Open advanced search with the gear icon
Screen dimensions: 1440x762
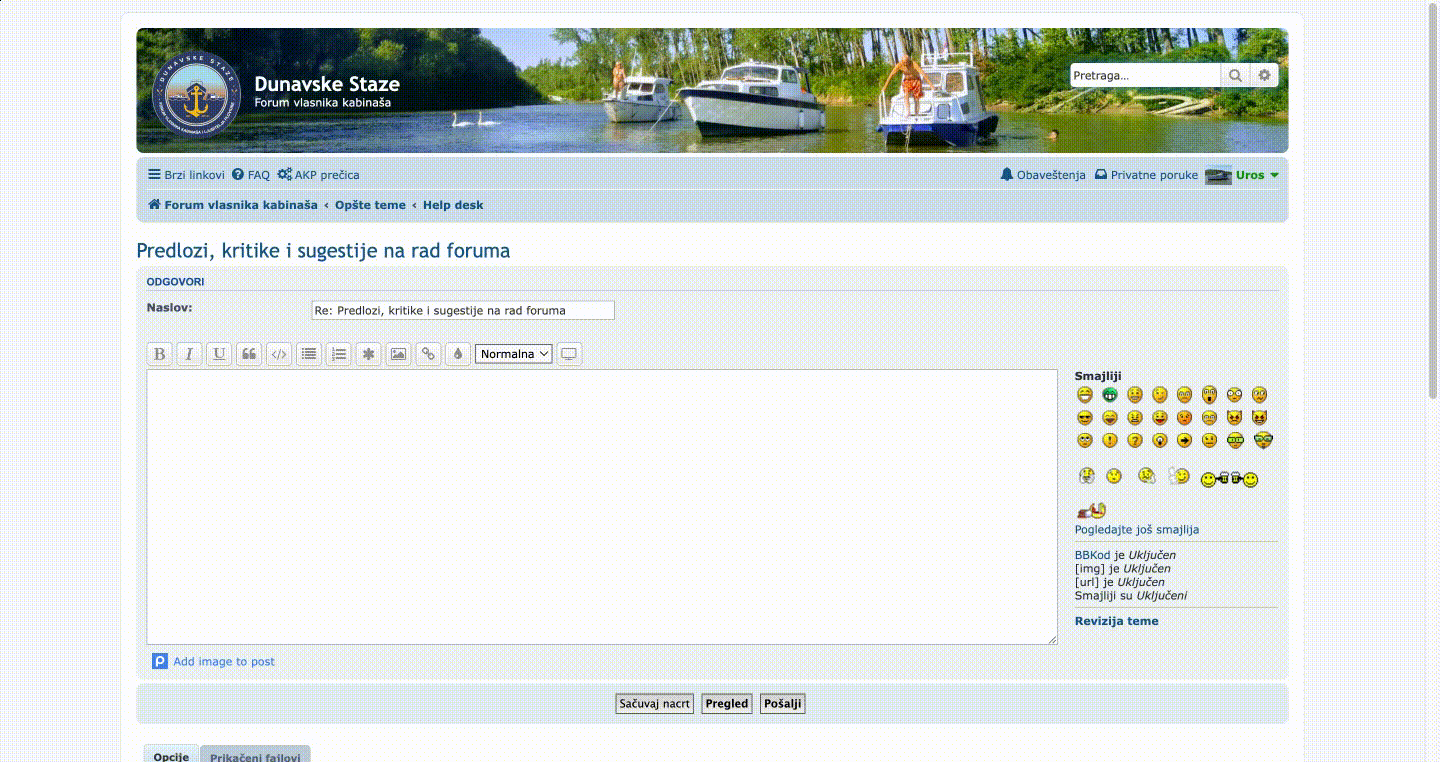1265,76
